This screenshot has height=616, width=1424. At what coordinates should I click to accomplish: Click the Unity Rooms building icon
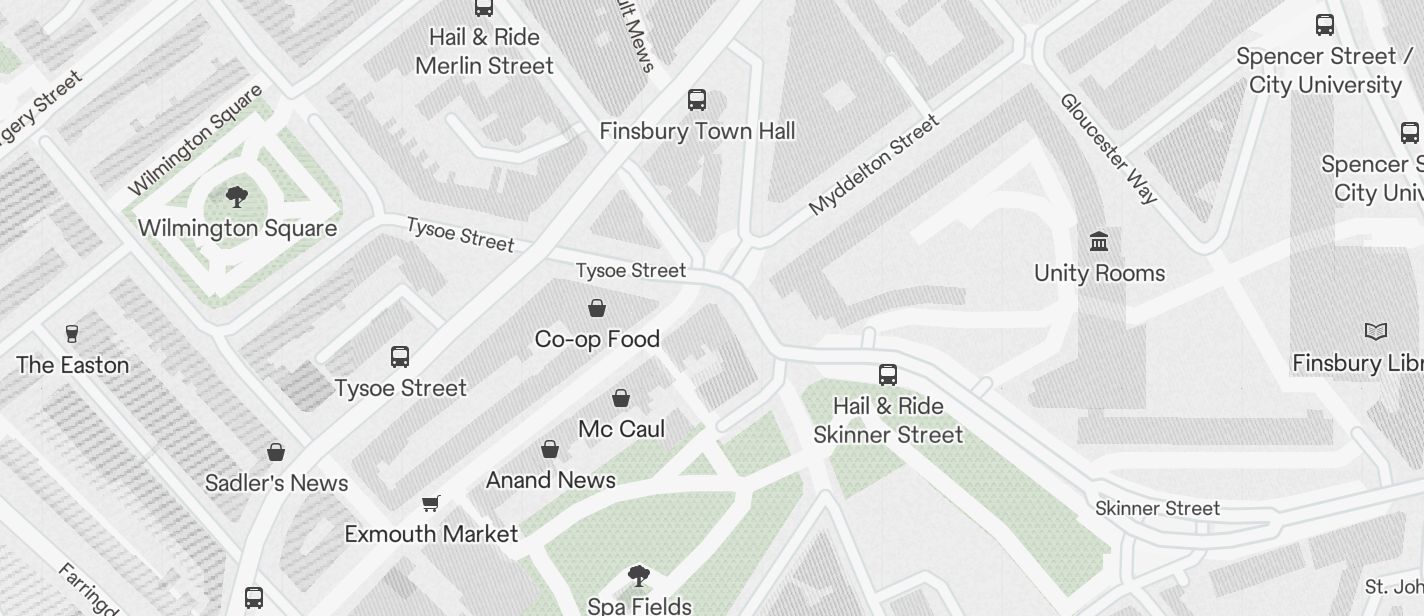[1100, 242]
